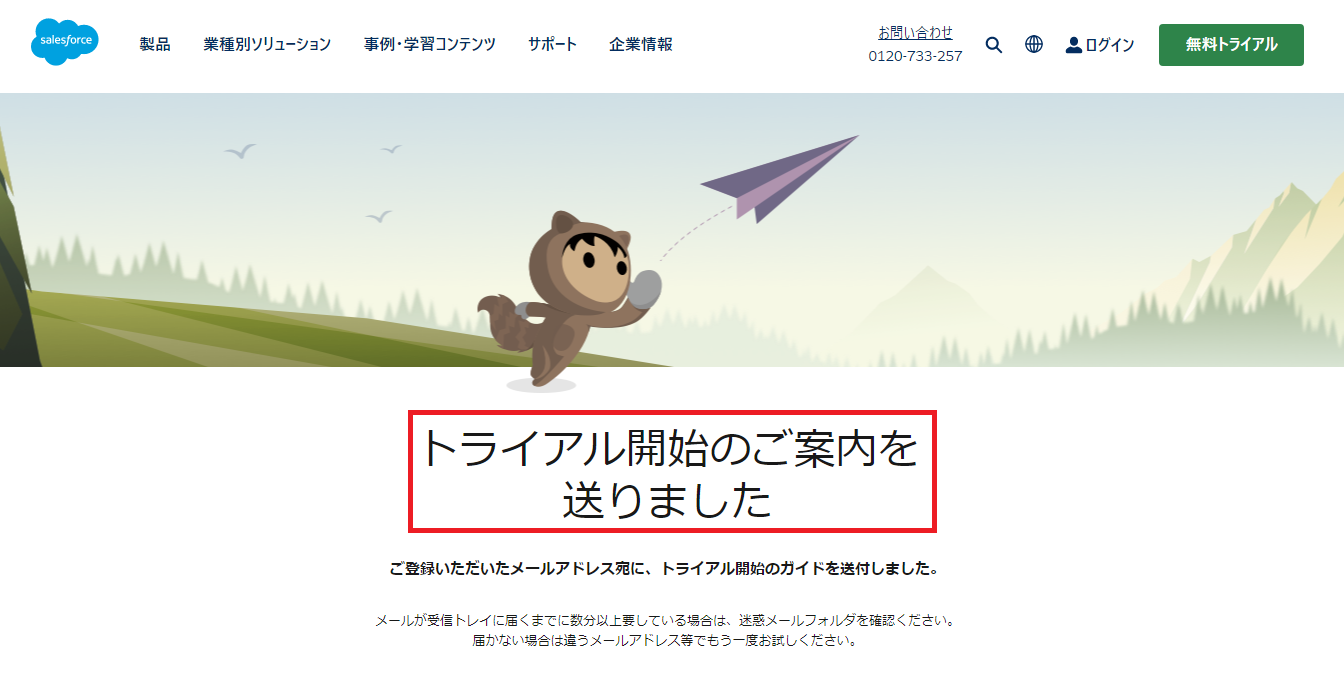1344x700 pixels.
Task: Click the paper airplane illustration
Action: point(780,178)
